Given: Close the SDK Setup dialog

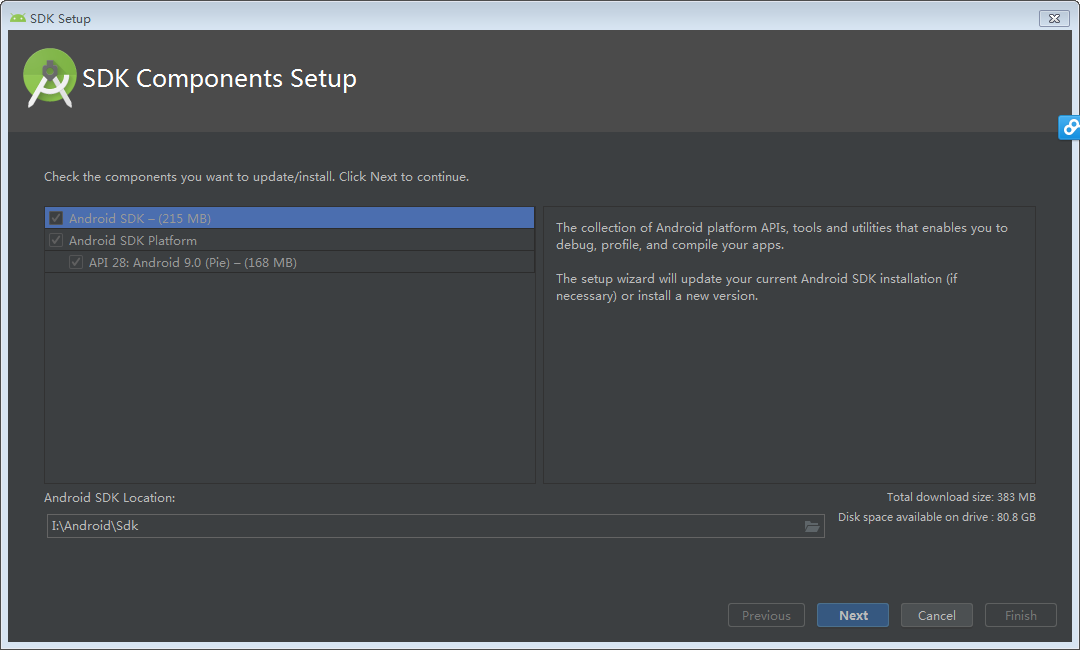Looking at the screenshot, I should (x=1054, y=18).
